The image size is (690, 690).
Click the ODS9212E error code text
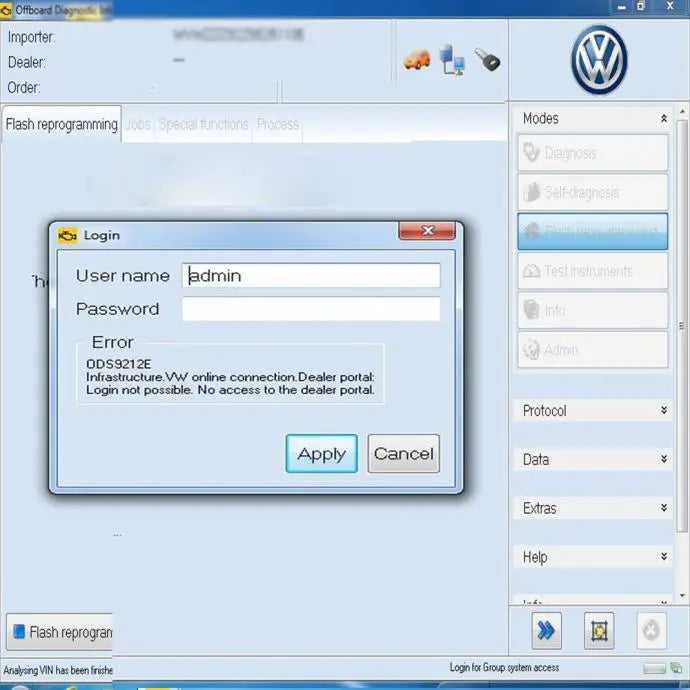(x=118, y=364)
